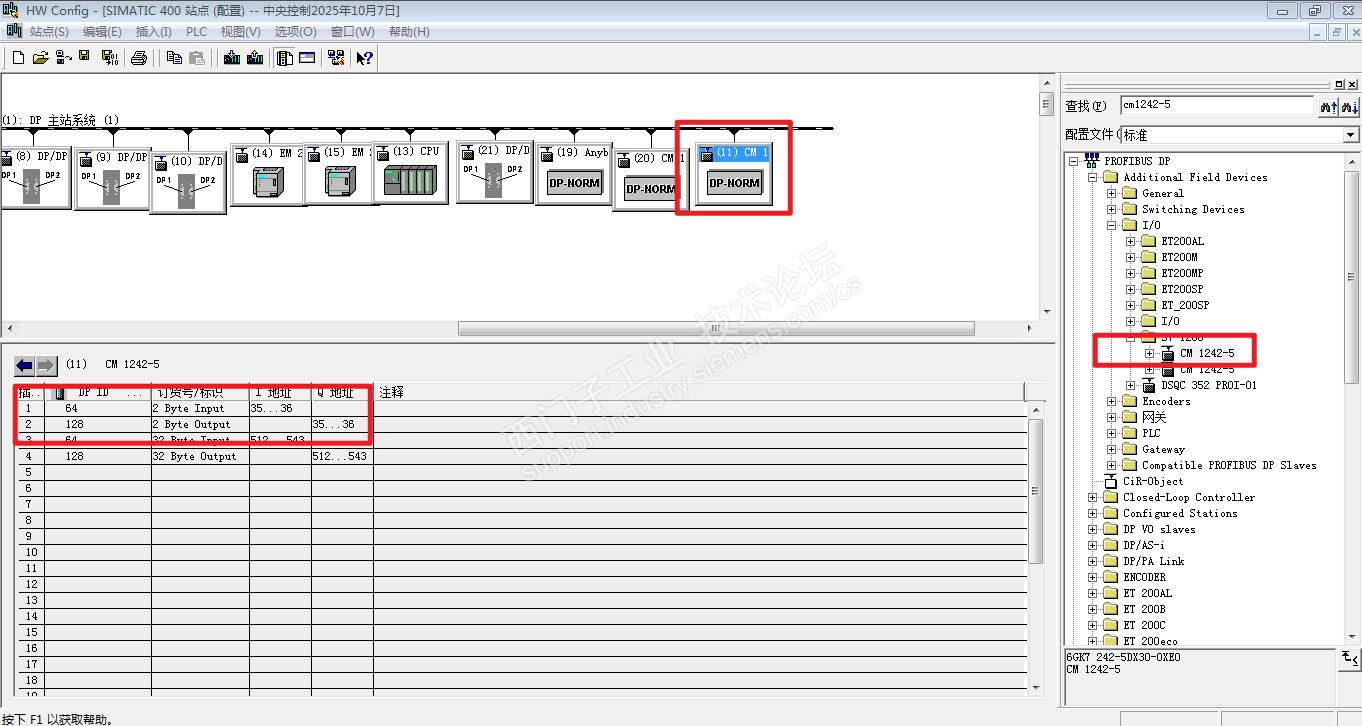Click the 查找 search input field

point(1216,105)
